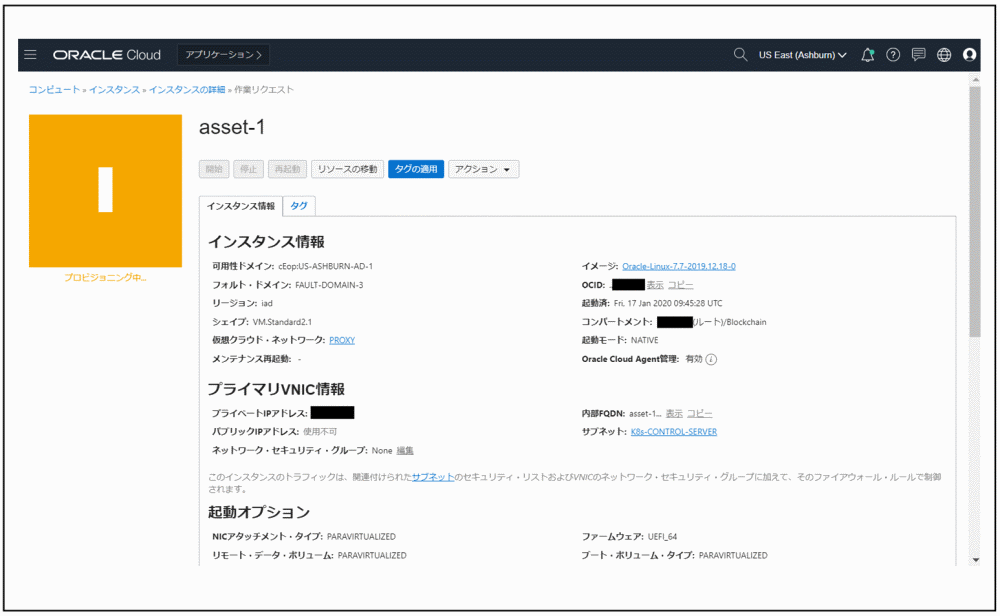Click the cEop:US-ASHBURN-AD-1 value

coord(325,266)
